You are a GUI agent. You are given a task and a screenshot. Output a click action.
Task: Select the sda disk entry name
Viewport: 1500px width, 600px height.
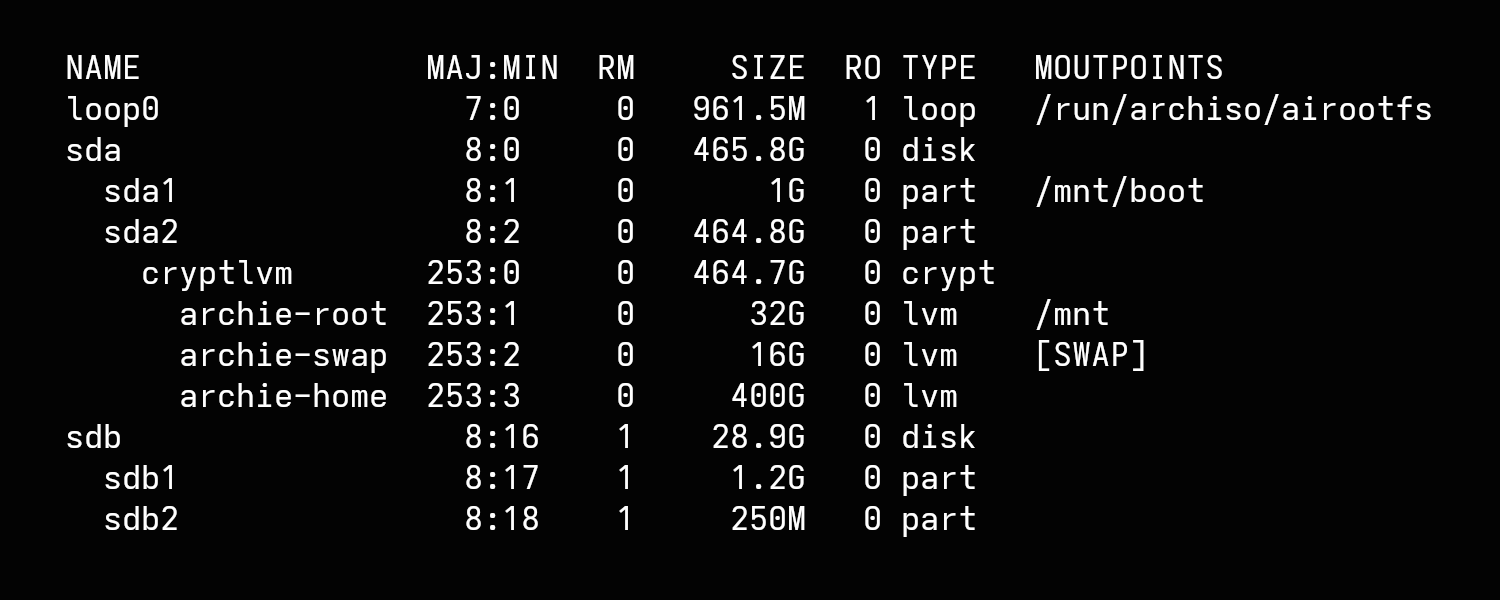[93, 150]
